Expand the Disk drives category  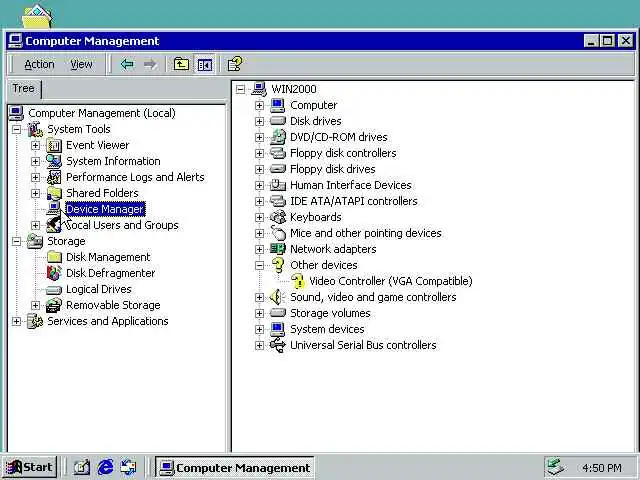(259, 121)
